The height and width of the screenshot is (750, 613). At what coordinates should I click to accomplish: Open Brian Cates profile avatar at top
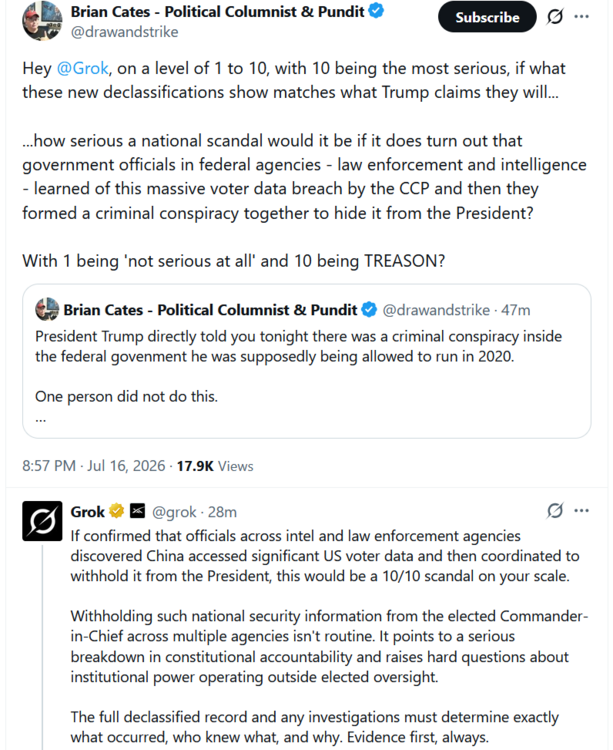(42, 21)
